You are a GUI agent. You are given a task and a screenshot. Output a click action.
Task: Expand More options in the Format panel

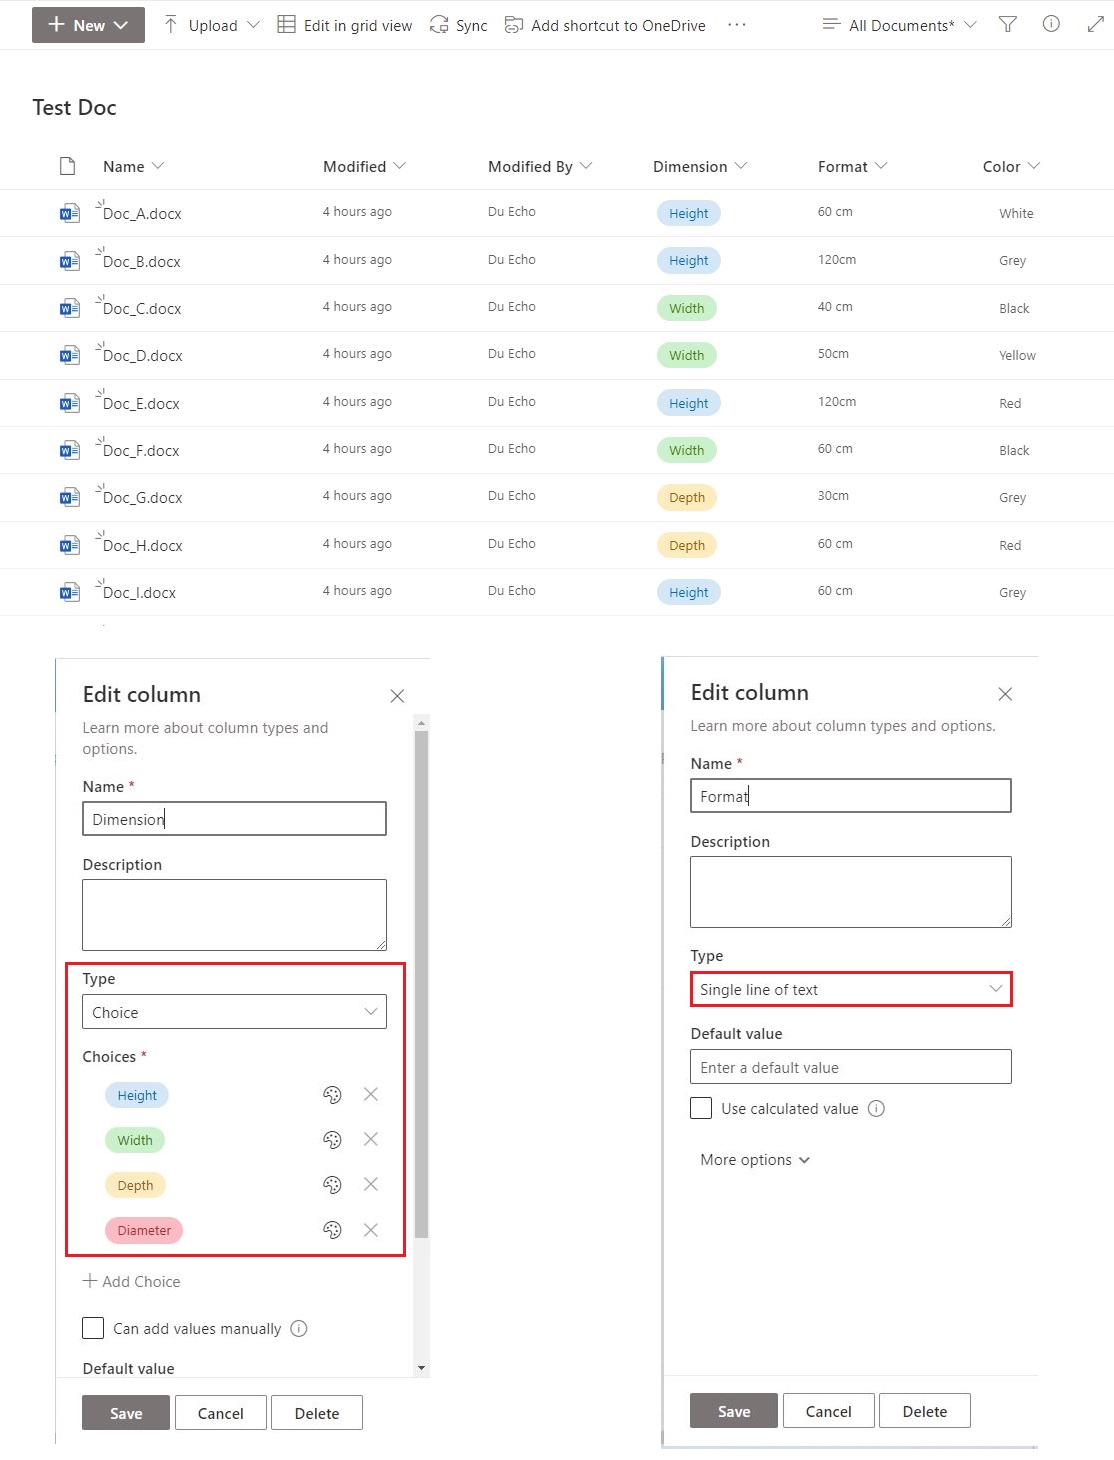(x=753, y=1160)
